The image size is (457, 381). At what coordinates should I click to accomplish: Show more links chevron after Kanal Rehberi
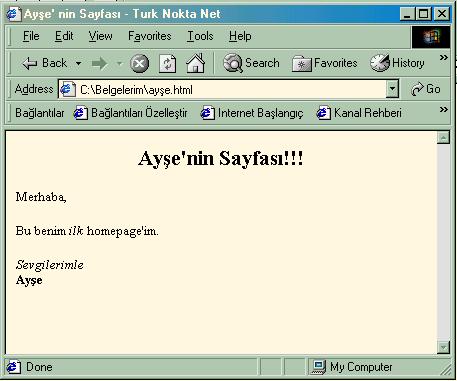tap(443, 109)
